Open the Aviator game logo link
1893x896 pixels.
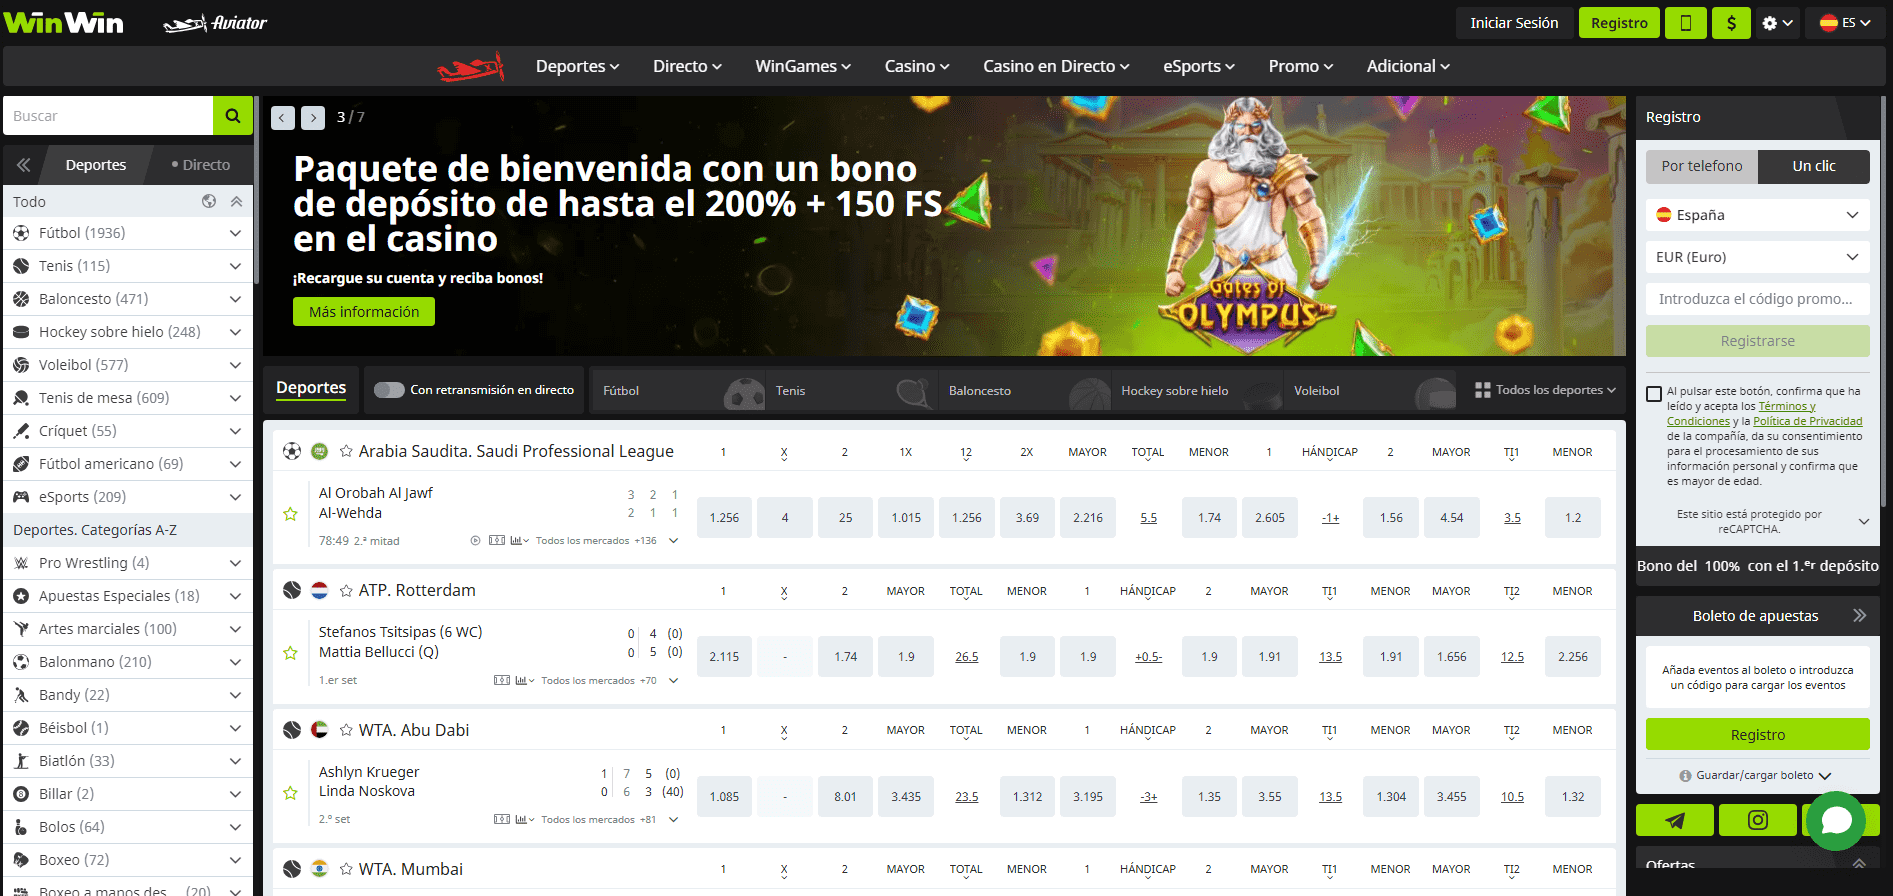[x=215, y=23]
